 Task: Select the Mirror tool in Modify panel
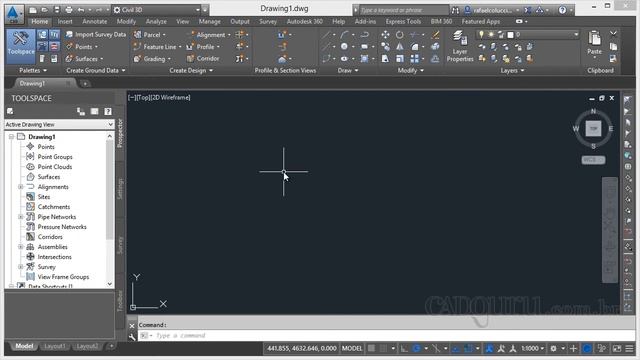tap(400, 47)
